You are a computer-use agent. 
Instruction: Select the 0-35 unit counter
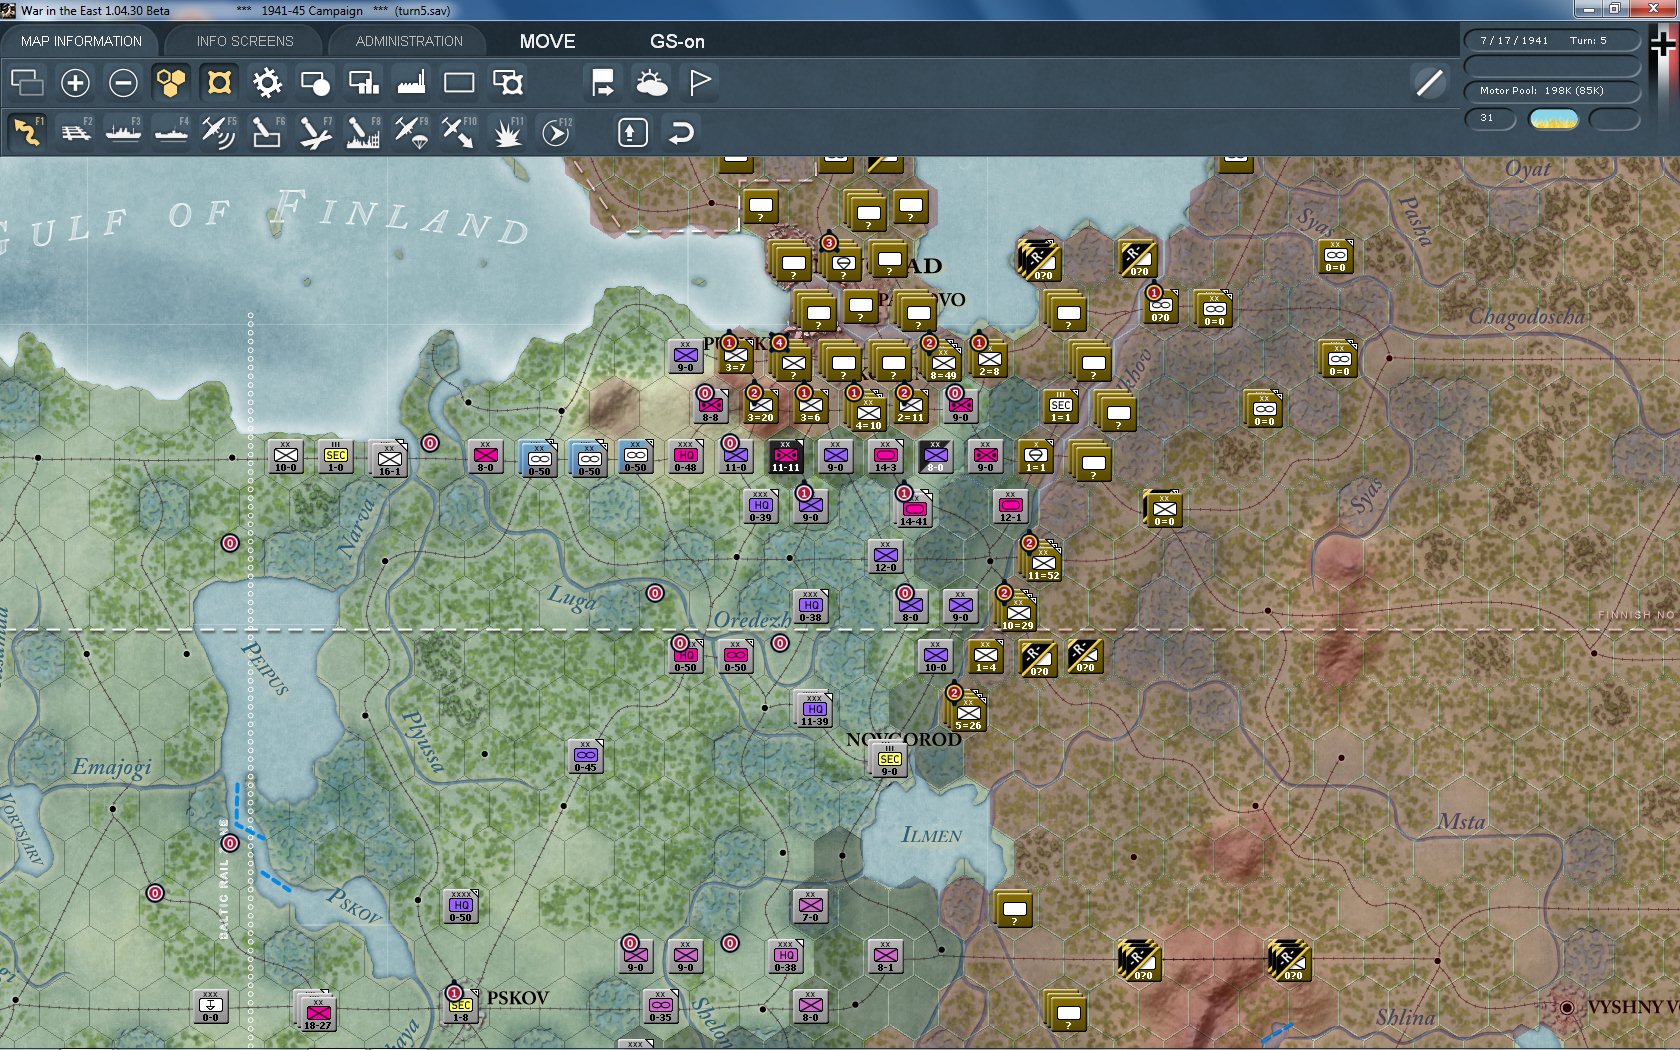click(x=661, y=1006)
